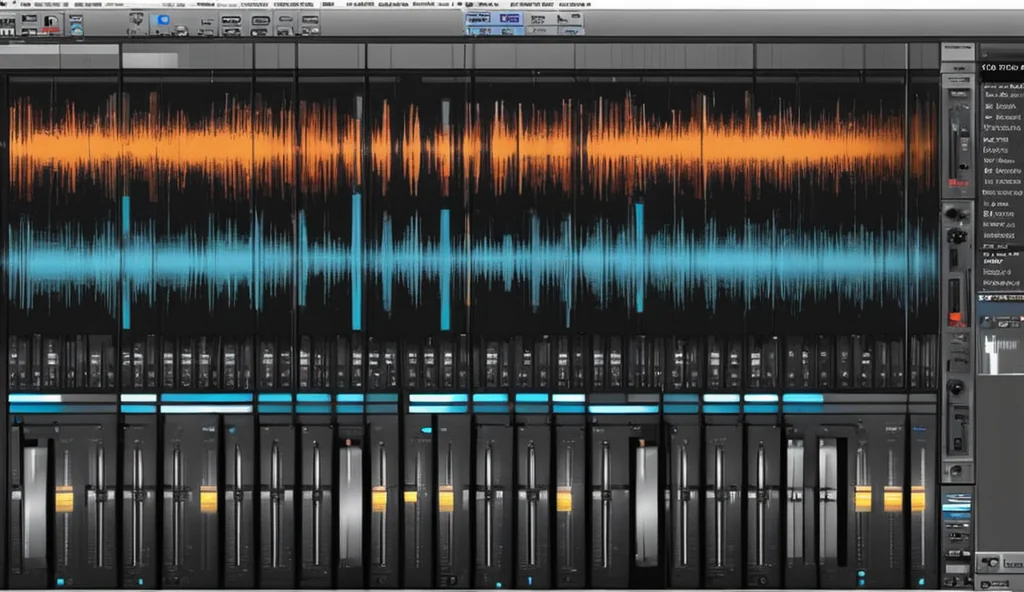Click the icon at bottom-right corner panel

[x=991, y=563]
